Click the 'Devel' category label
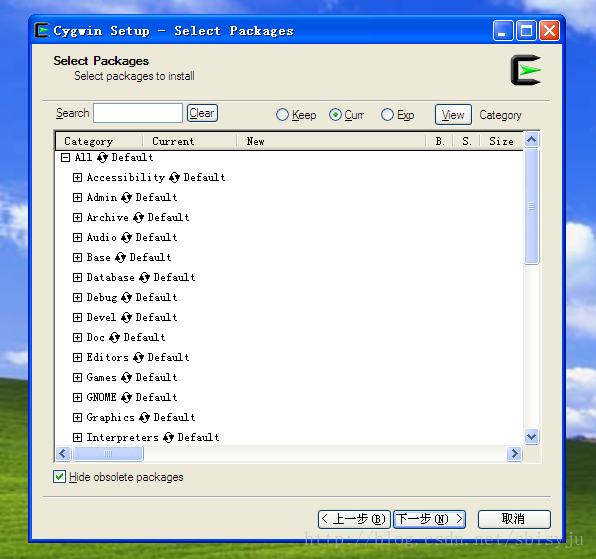Screen dimensions: 596x559 coord(101,317)
